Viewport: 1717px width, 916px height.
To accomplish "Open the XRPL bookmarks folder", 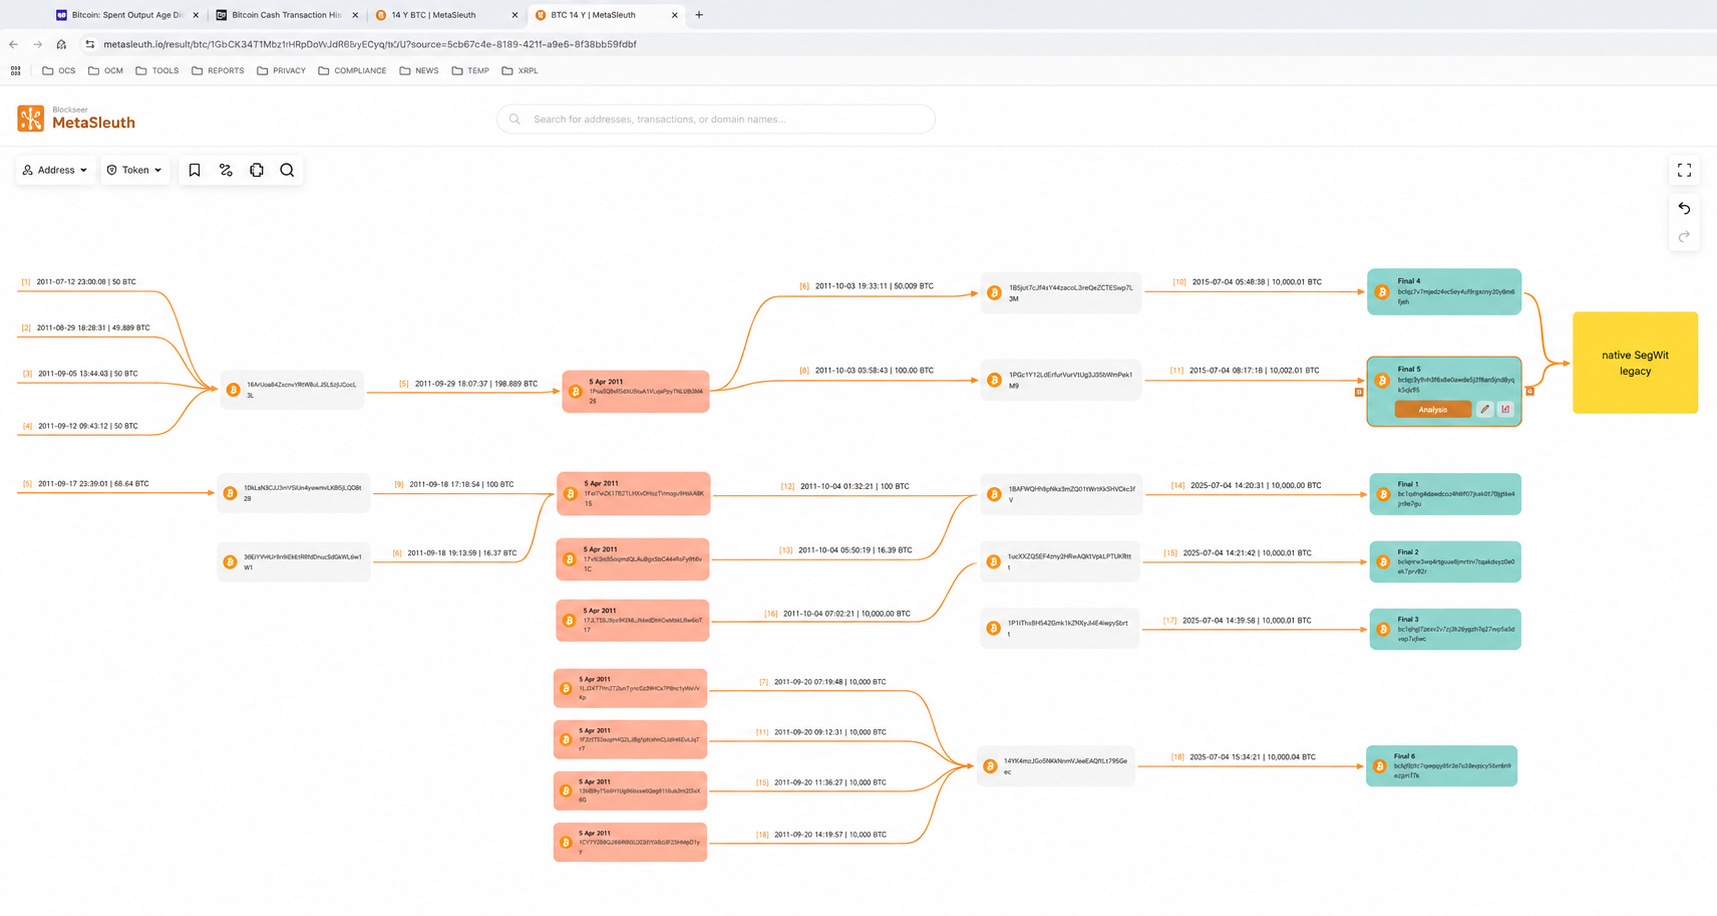I will click(x=520, y=71).
